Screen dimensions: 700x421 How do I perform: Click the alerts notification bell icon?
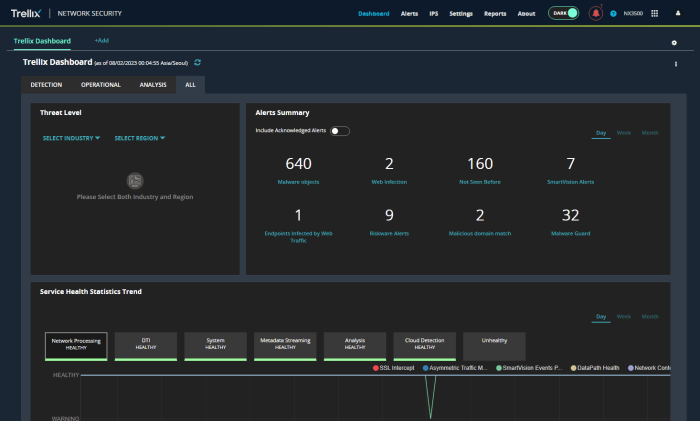(596, 14)
